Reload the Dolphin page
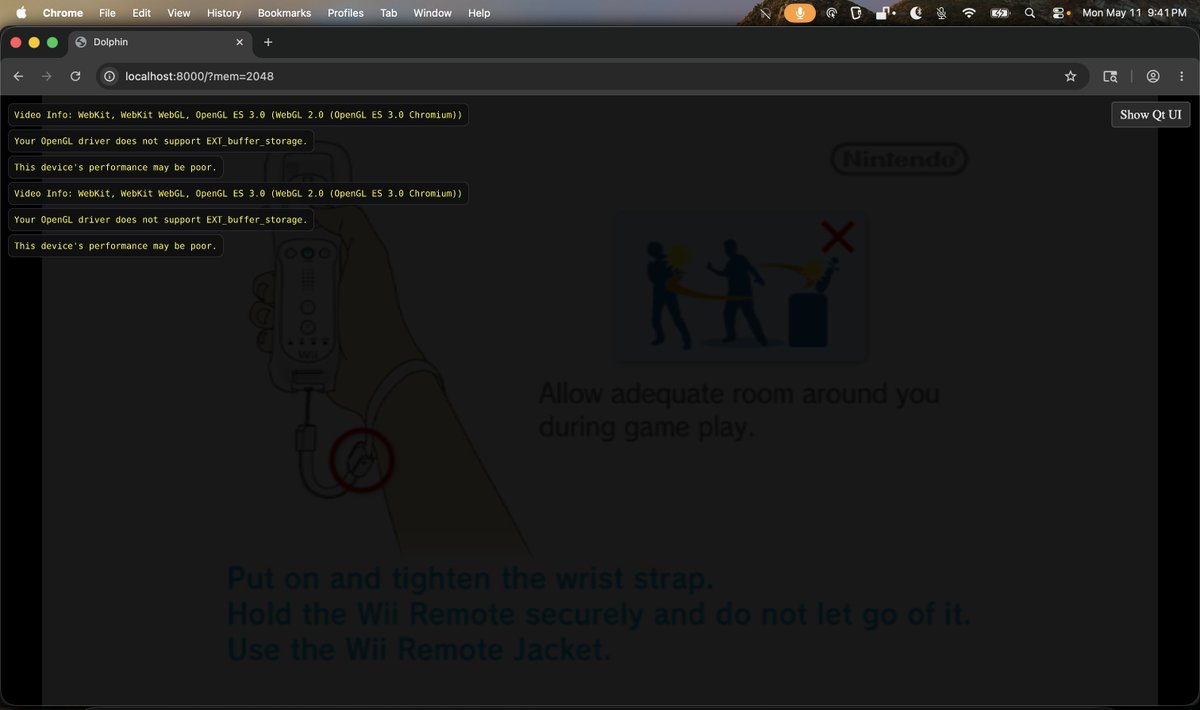 [x=75, y=76]
